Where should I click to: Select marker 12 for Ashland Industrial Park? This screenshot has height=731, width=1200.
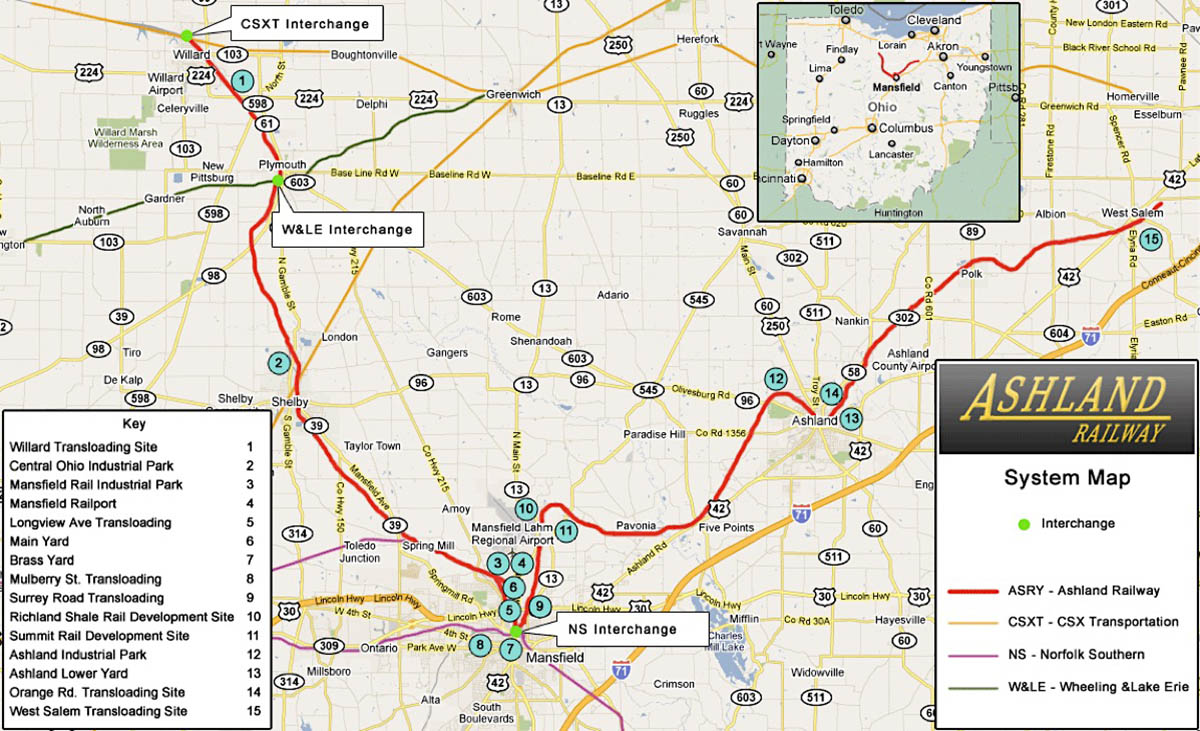click(x=776, y=379)
